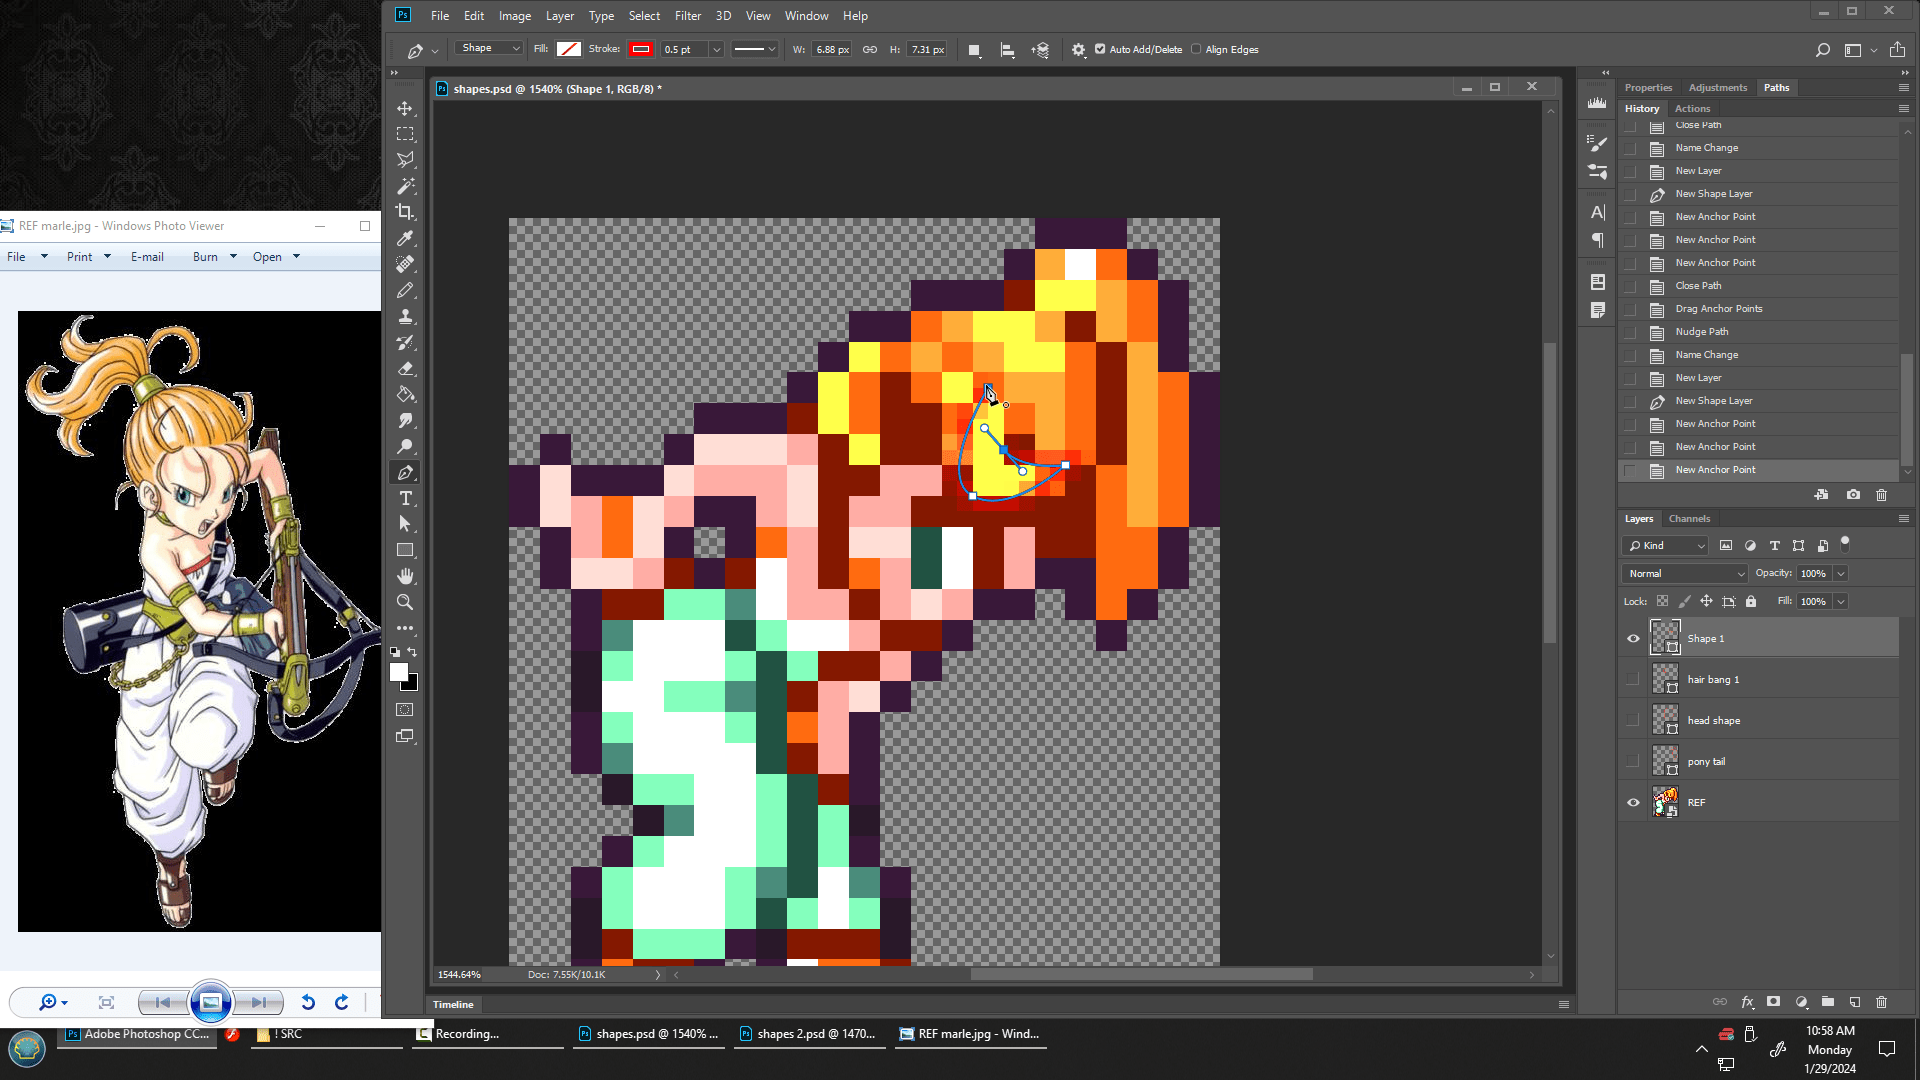
Task: Select the Eyedropper tool
Action: [x=405, y=238]
